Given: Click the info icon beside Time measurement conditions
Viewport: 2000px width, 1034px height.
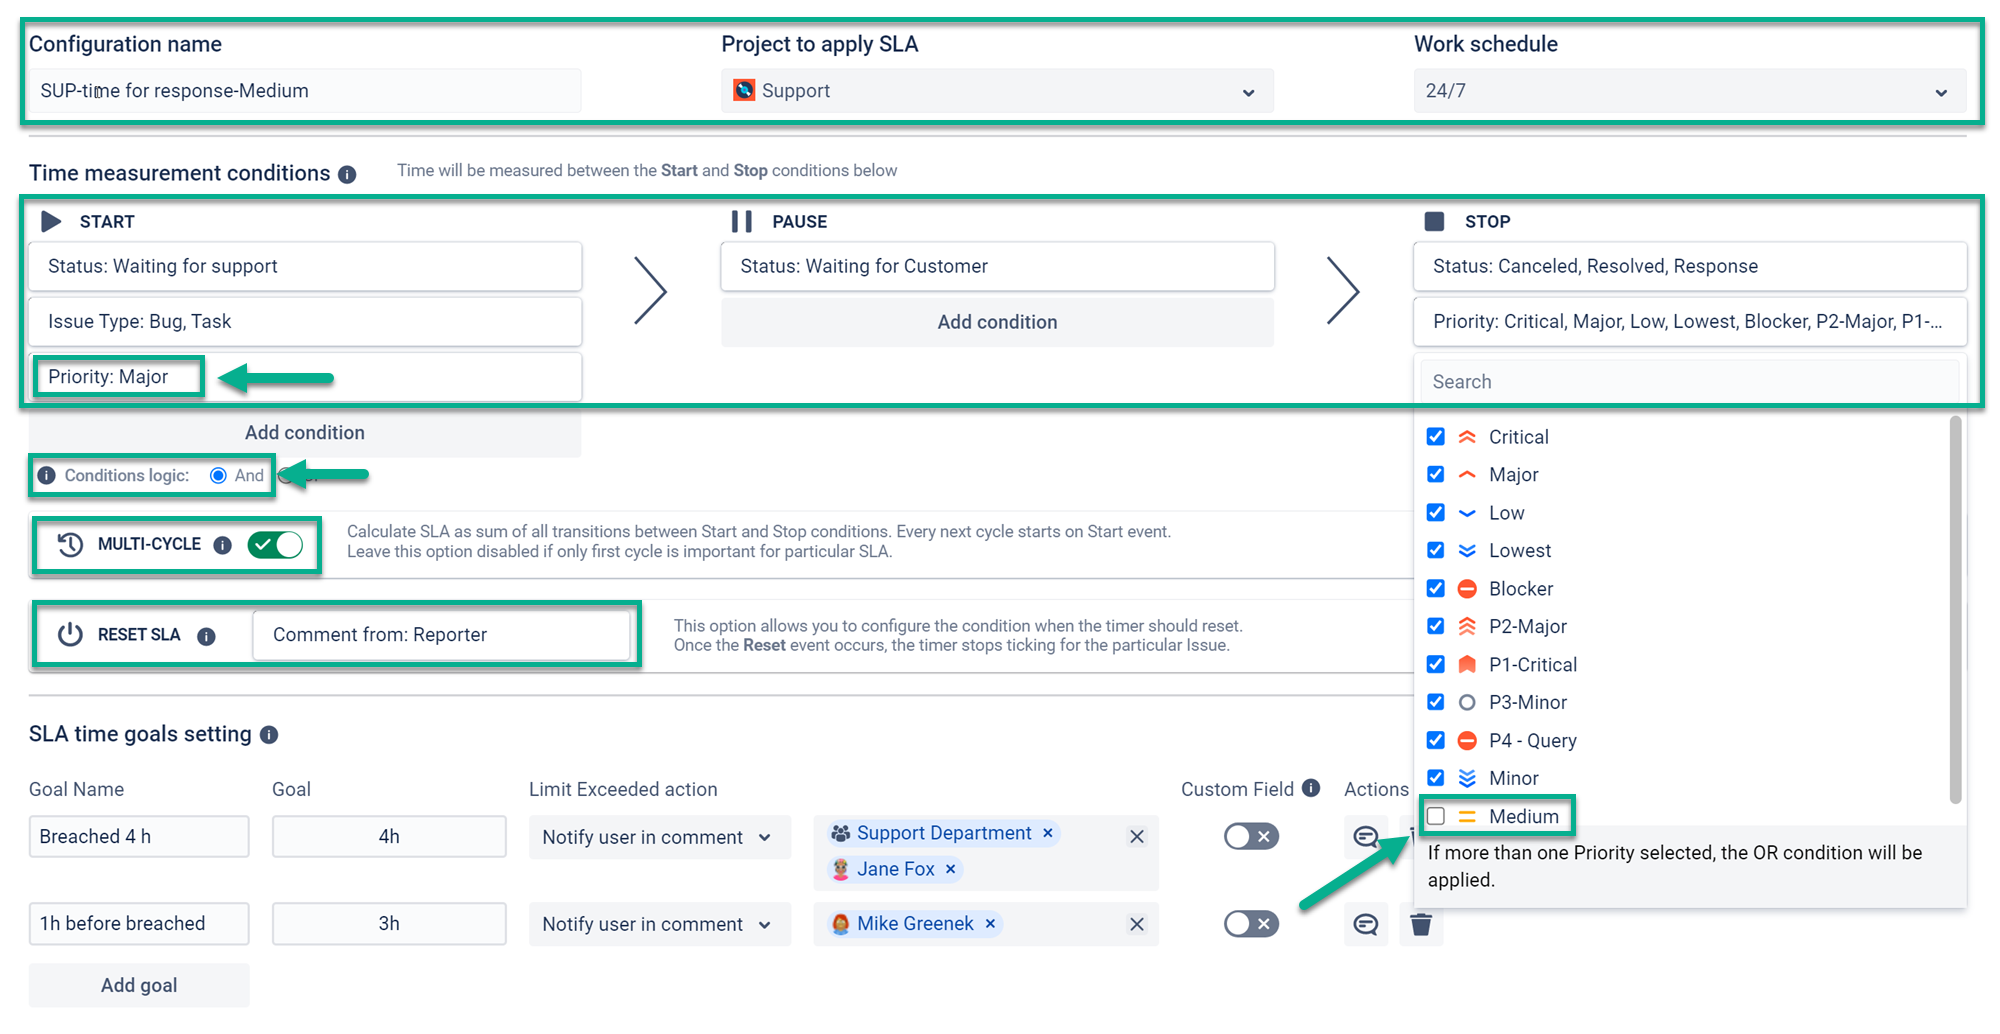Looking at the screenshot, I should (347, 175).
